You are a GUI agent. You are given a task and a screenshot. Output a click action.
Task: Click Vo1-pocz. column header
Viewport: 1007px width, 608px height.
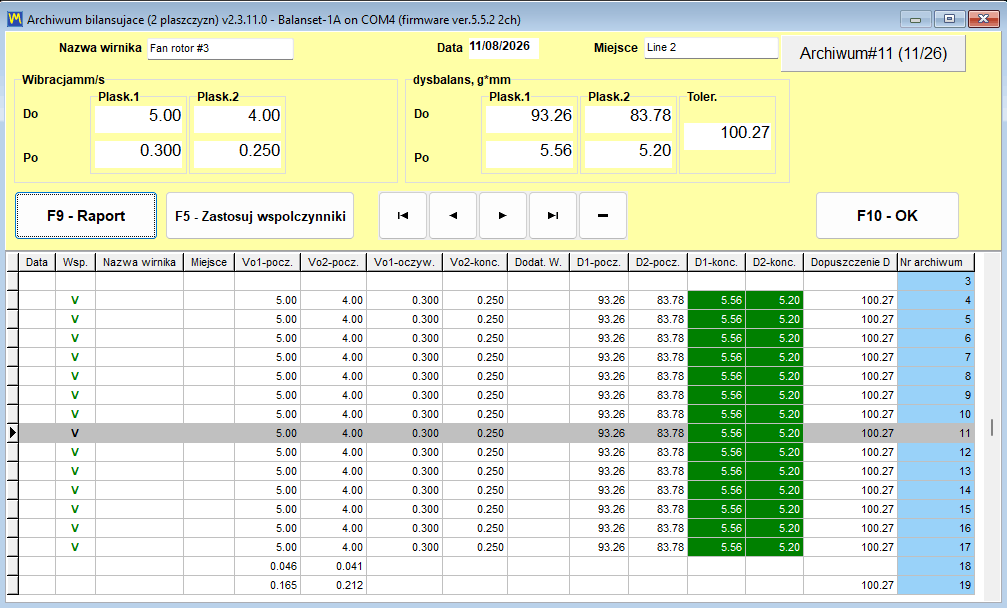(267, 262)
